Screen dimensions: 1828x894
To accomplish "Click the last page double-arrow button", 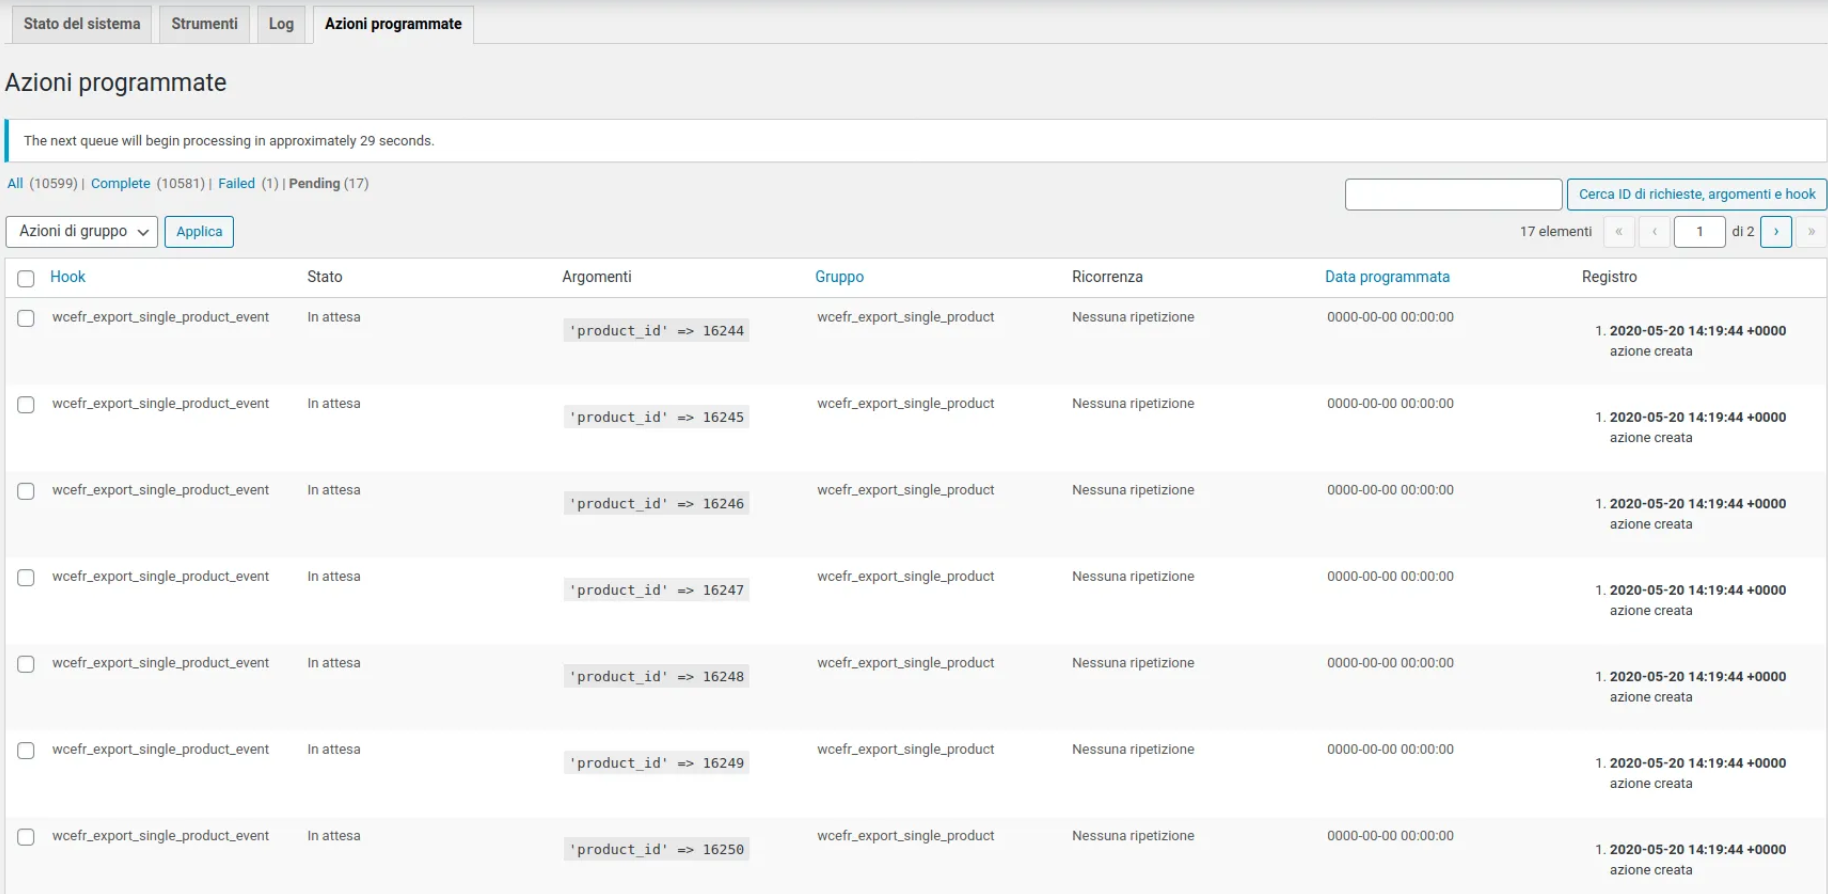I will 1811,232.
